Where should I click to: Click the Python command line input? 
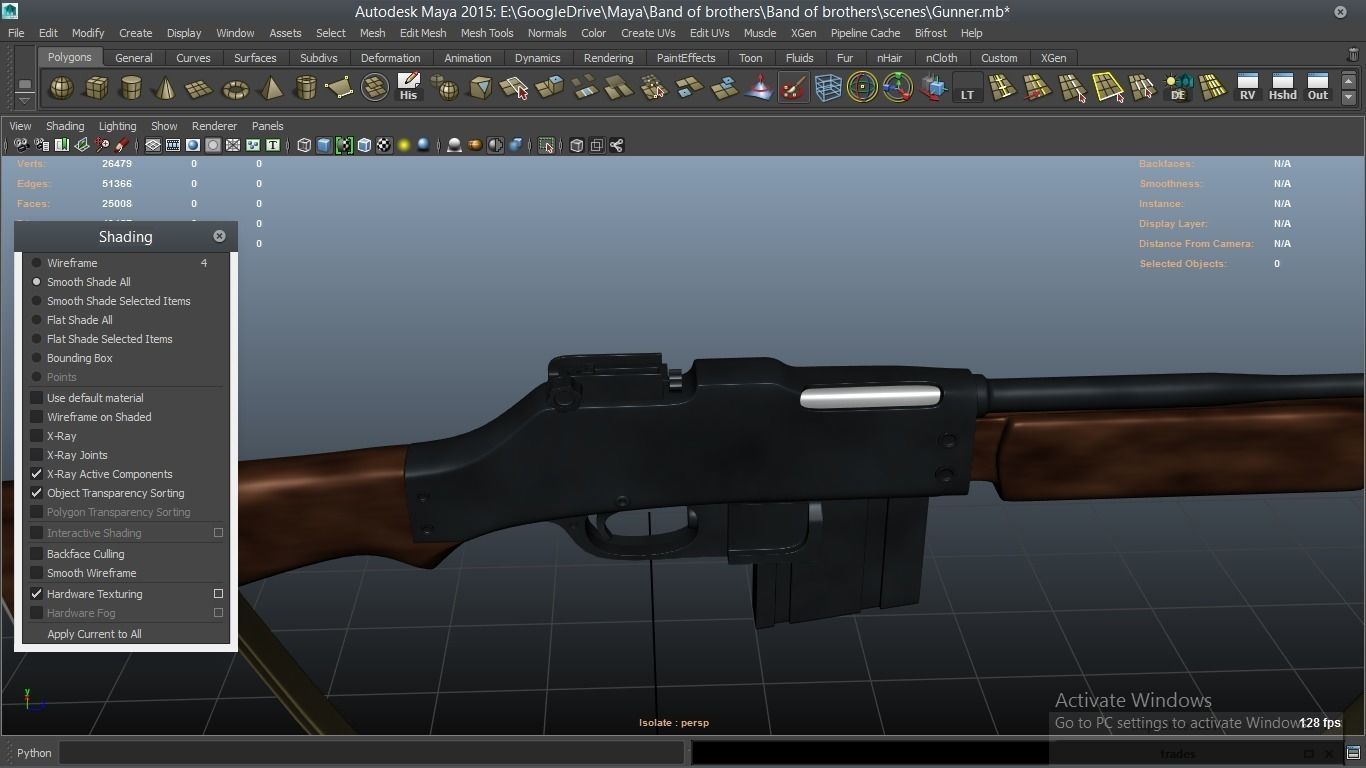pyautogui.click(x=372, y=753)
